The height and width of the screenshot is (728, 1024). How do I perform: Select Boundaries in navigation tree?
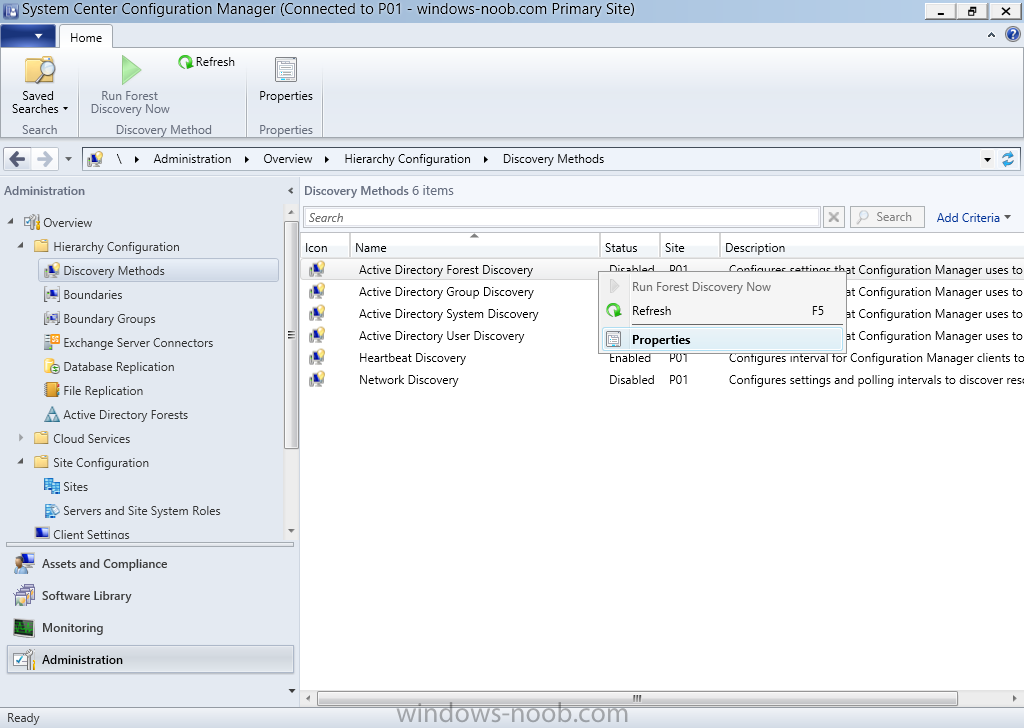click(93, 294)
